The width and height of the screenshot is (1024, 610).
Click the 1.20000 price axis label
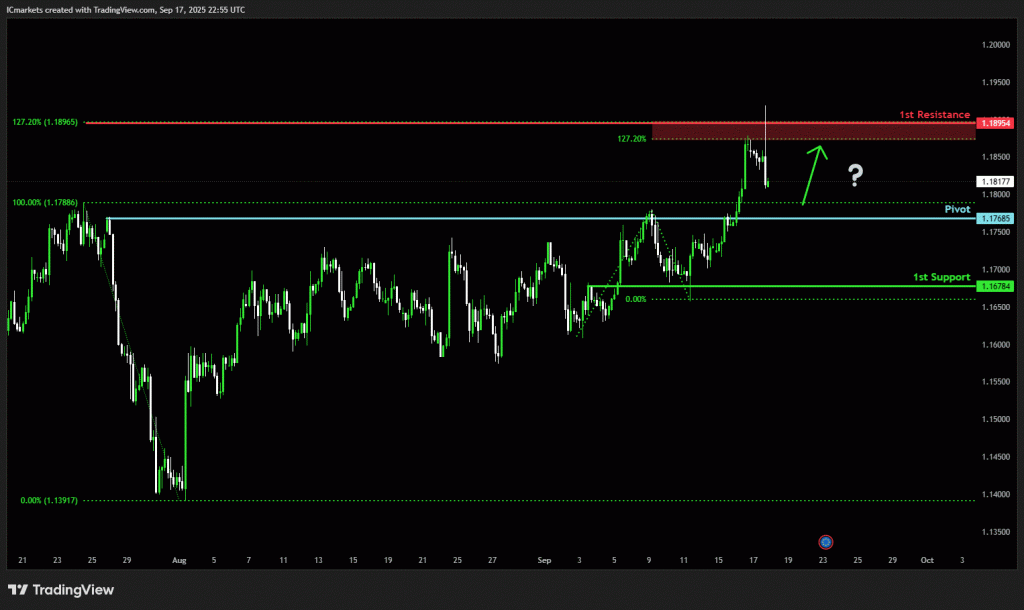point(996,45)
